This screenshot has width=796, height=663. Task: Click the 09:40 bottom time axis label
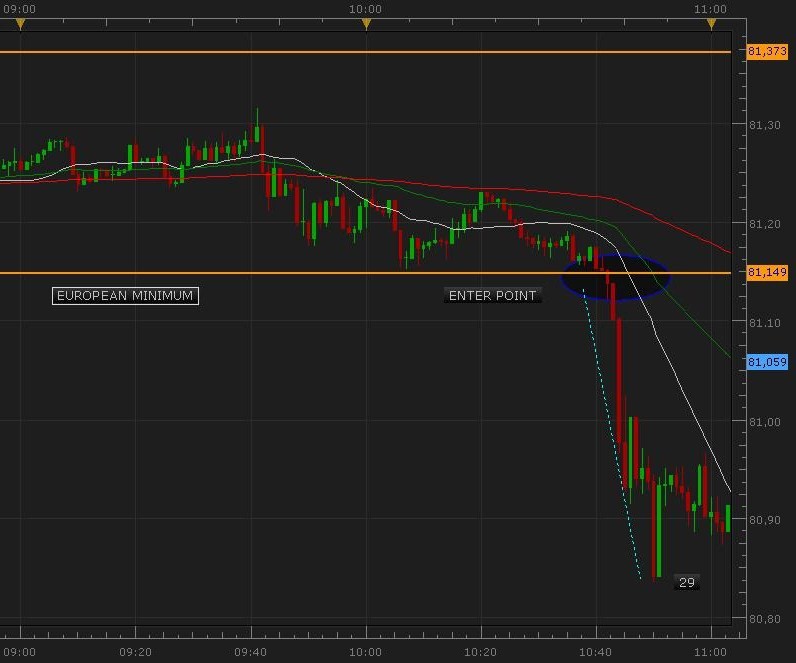pos(251,652)
